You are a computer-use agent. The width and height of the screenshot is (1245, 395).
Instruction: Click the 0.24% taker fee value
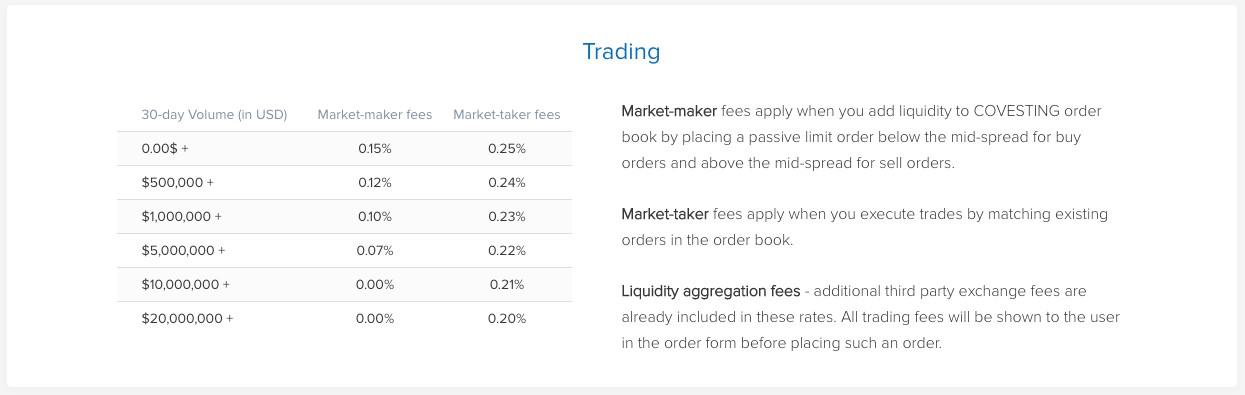(507, 182)
